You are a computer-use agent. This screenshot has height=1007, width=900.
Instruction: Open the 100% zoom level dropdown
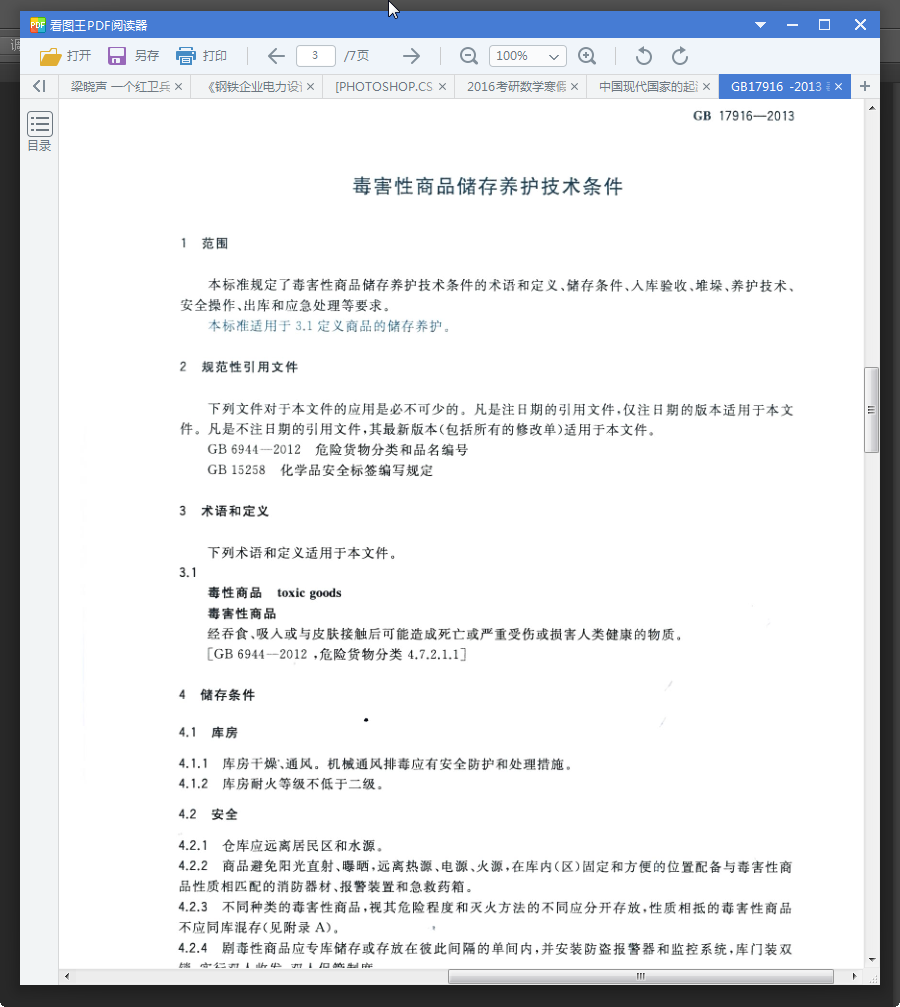pyautogui.click(x=527, y=56)
